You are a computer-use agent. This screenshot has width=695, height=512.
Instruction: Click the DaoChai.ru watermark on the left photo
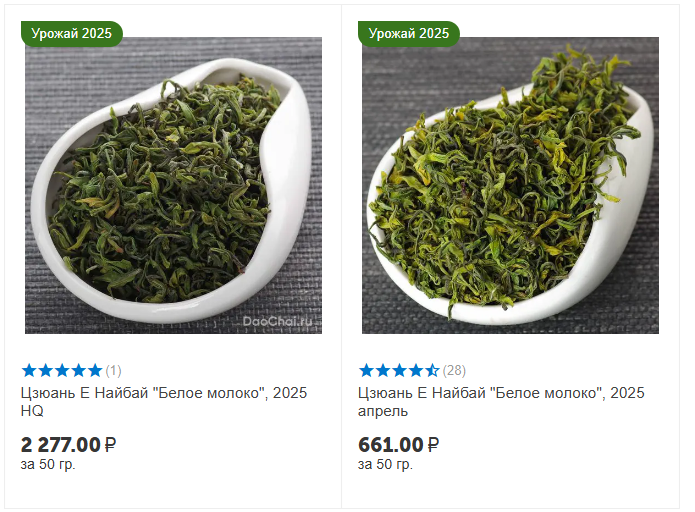click(278, 322)
